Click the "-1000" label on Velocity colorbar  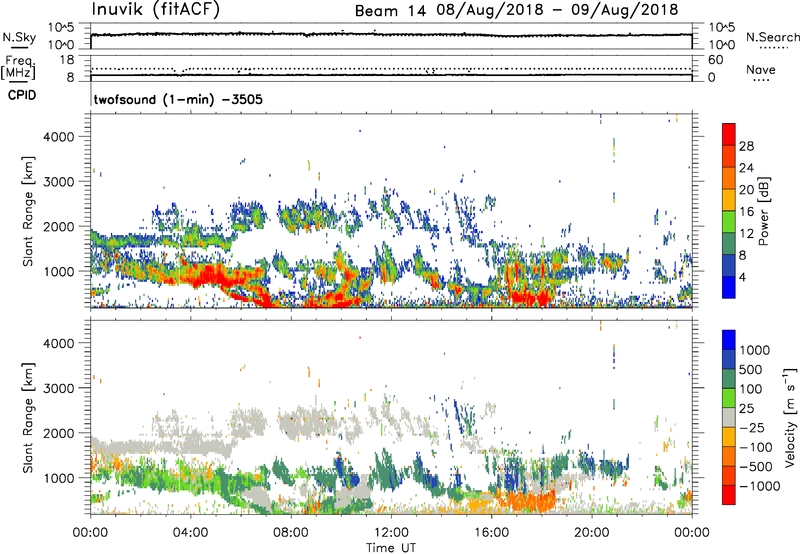click(759, 486)
